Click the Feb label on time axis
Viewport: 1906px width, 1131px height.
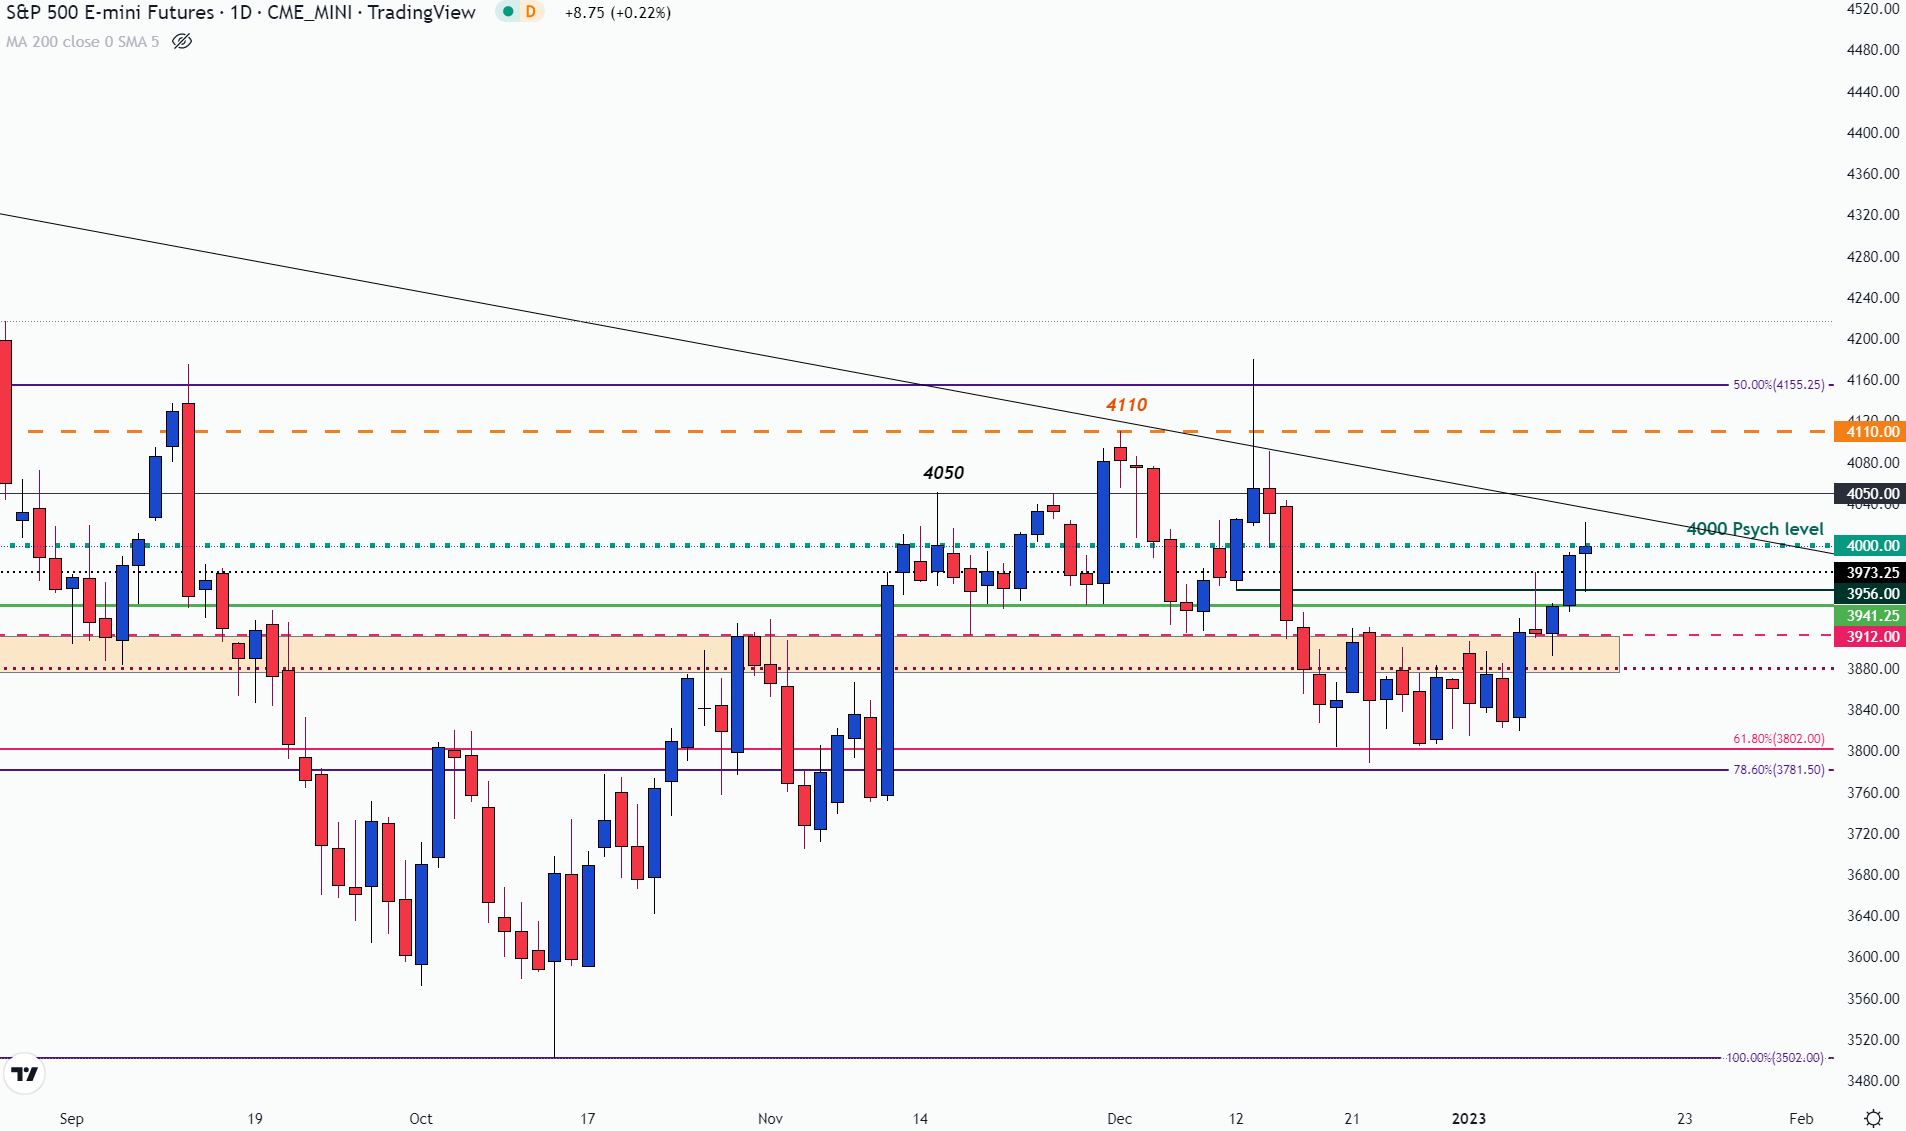(1801, 1119)
